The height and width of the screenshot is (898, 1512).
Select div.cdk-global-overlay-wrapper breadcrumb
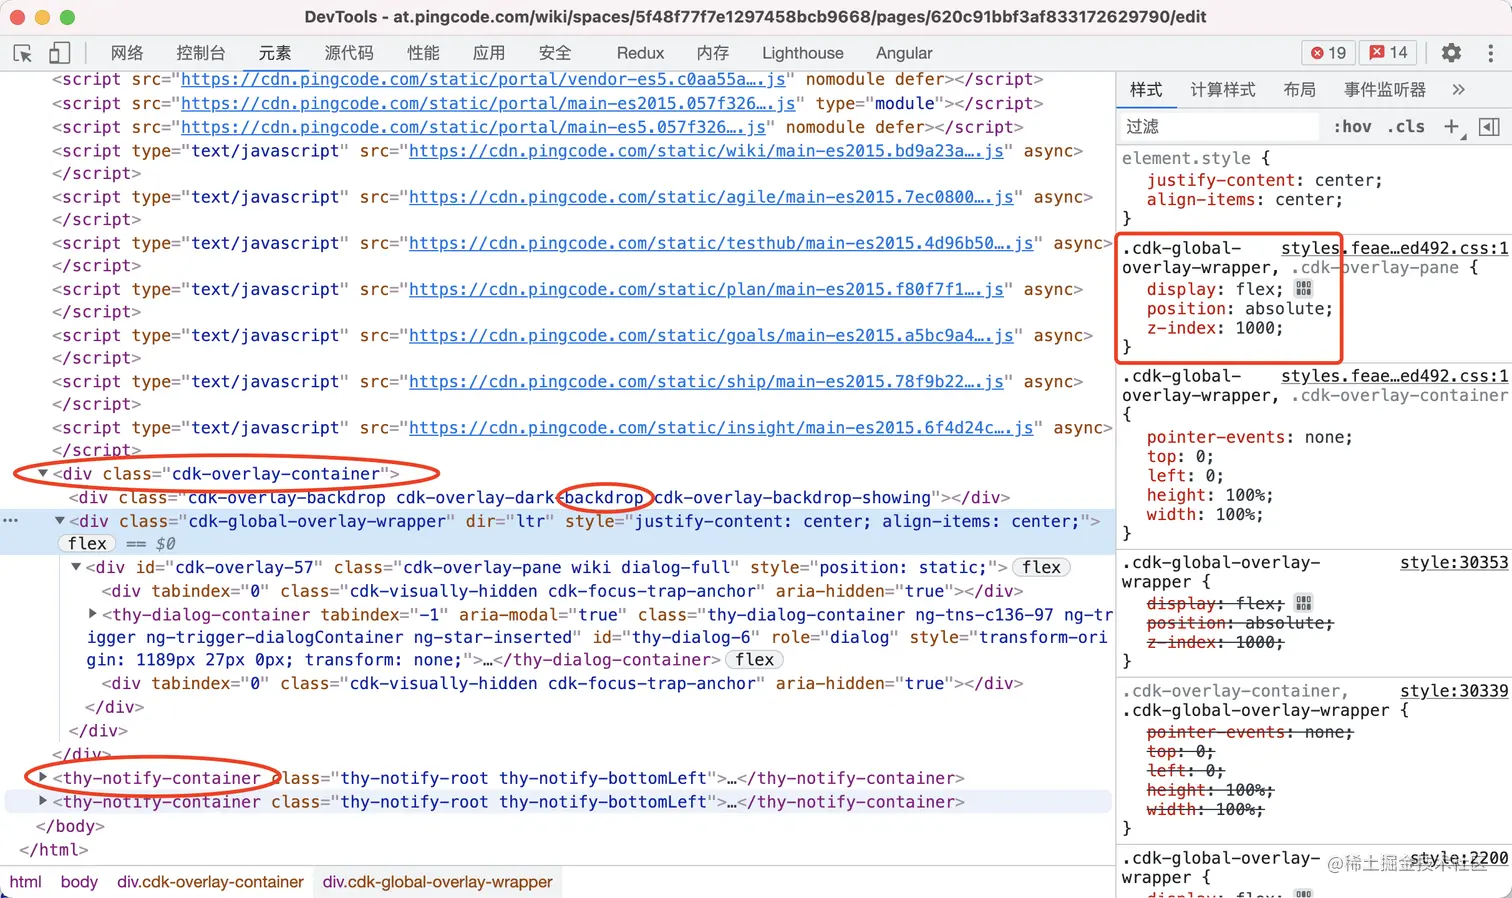click(437, 882)
